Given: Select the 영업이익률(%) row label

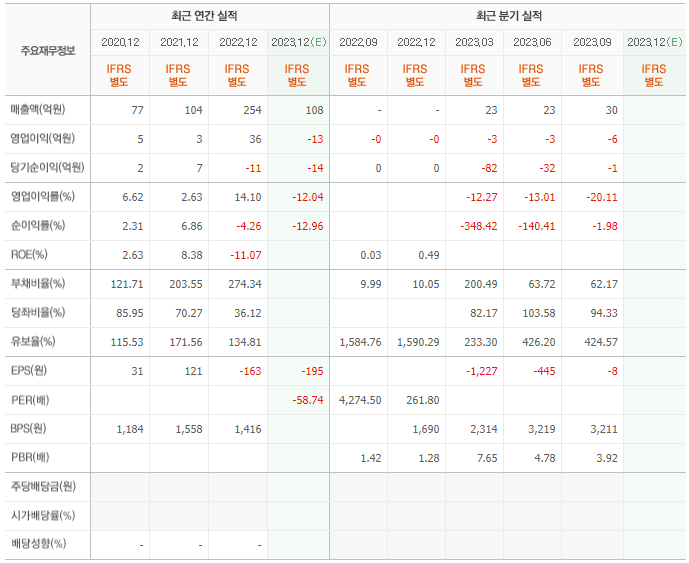Looking at the screenshot, I should (43, 196).
